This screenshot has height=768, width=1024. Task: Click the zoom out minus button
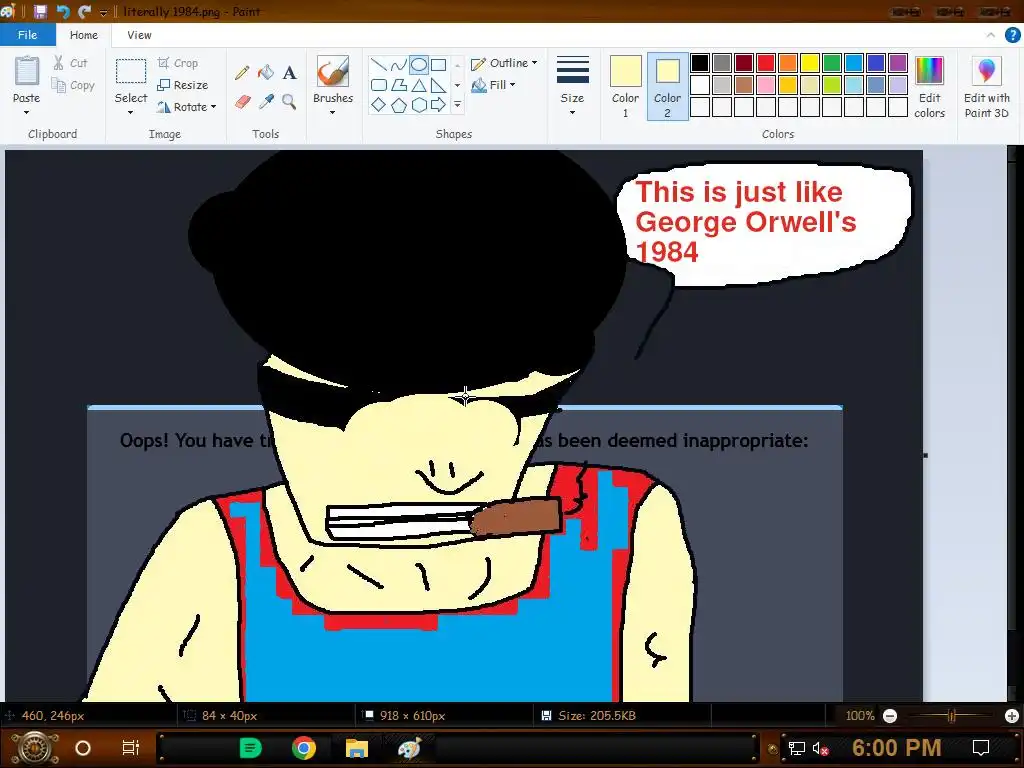tap(889, 716)
